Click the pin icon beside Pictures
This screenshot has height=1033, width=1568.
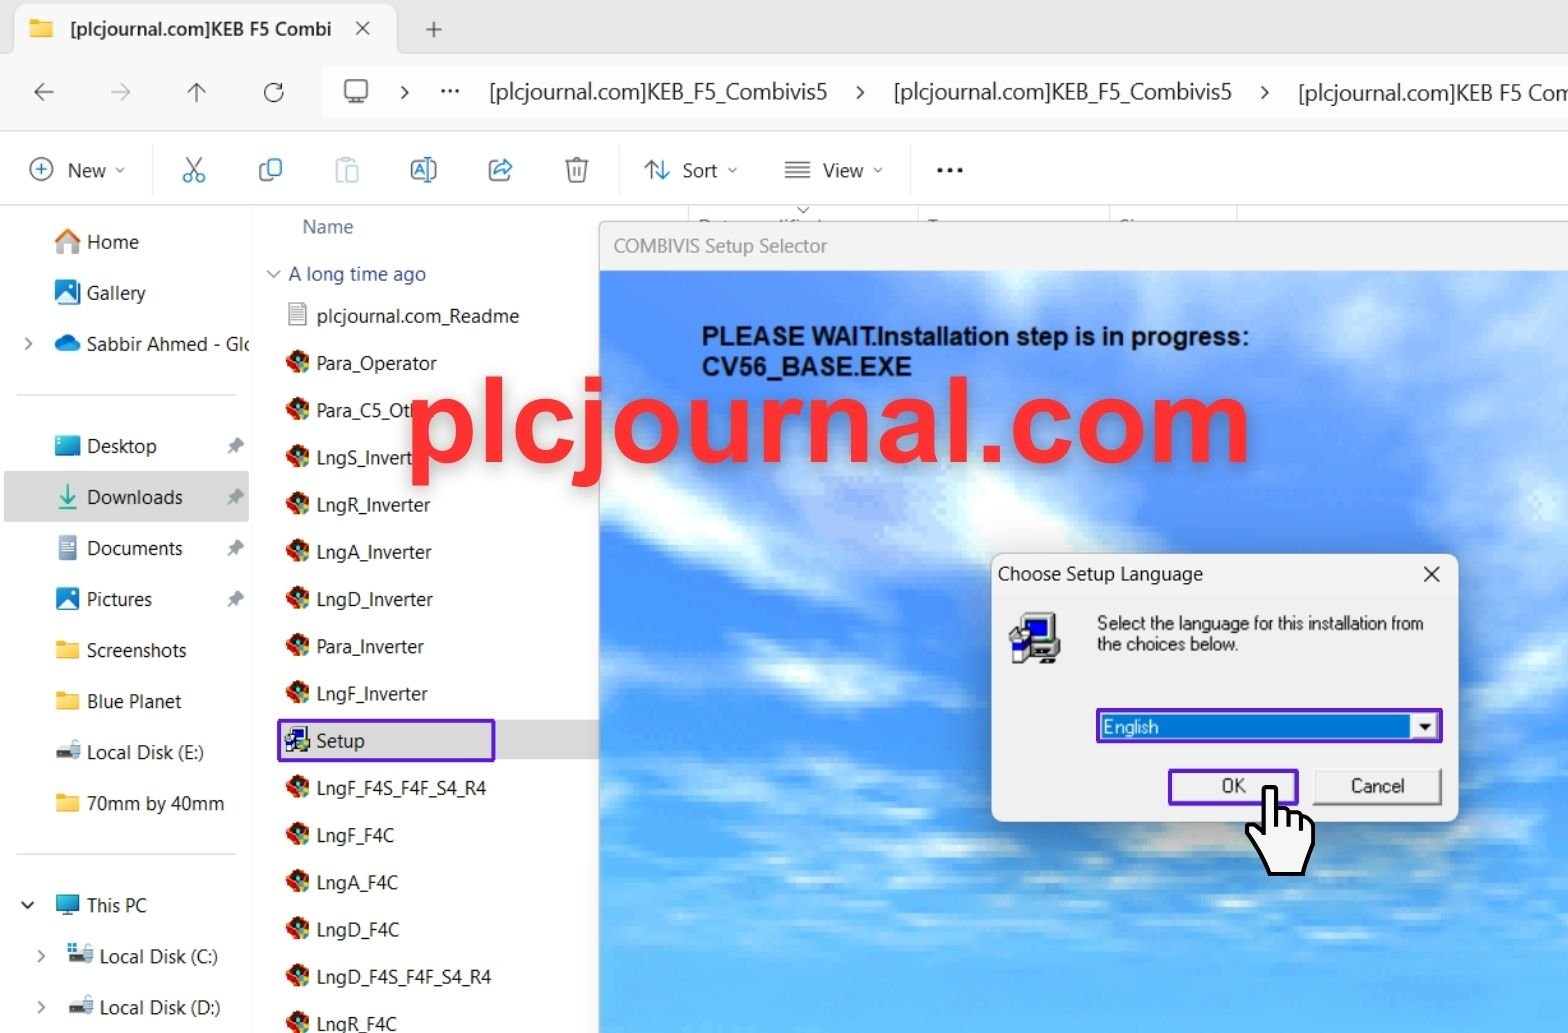[235, 599]
